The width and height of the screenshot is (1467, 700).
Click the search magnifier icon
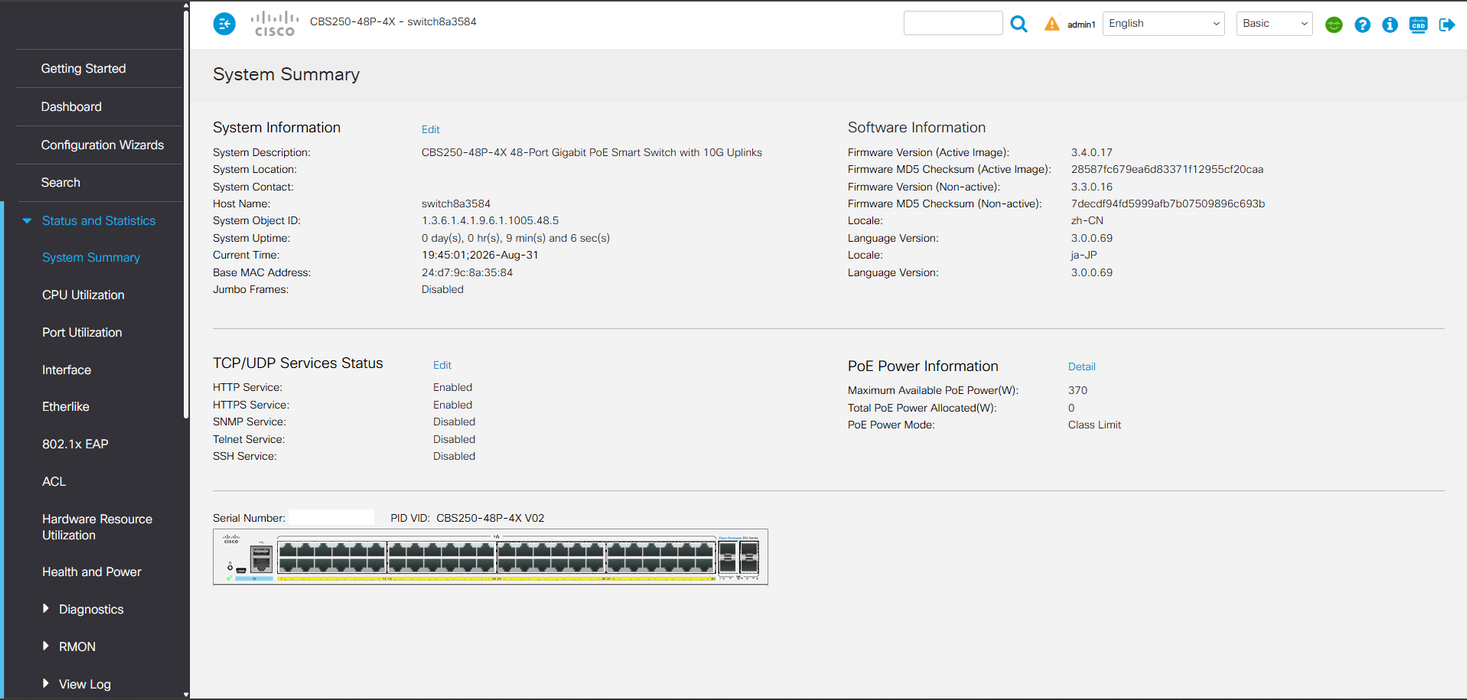pos(1019,24)
